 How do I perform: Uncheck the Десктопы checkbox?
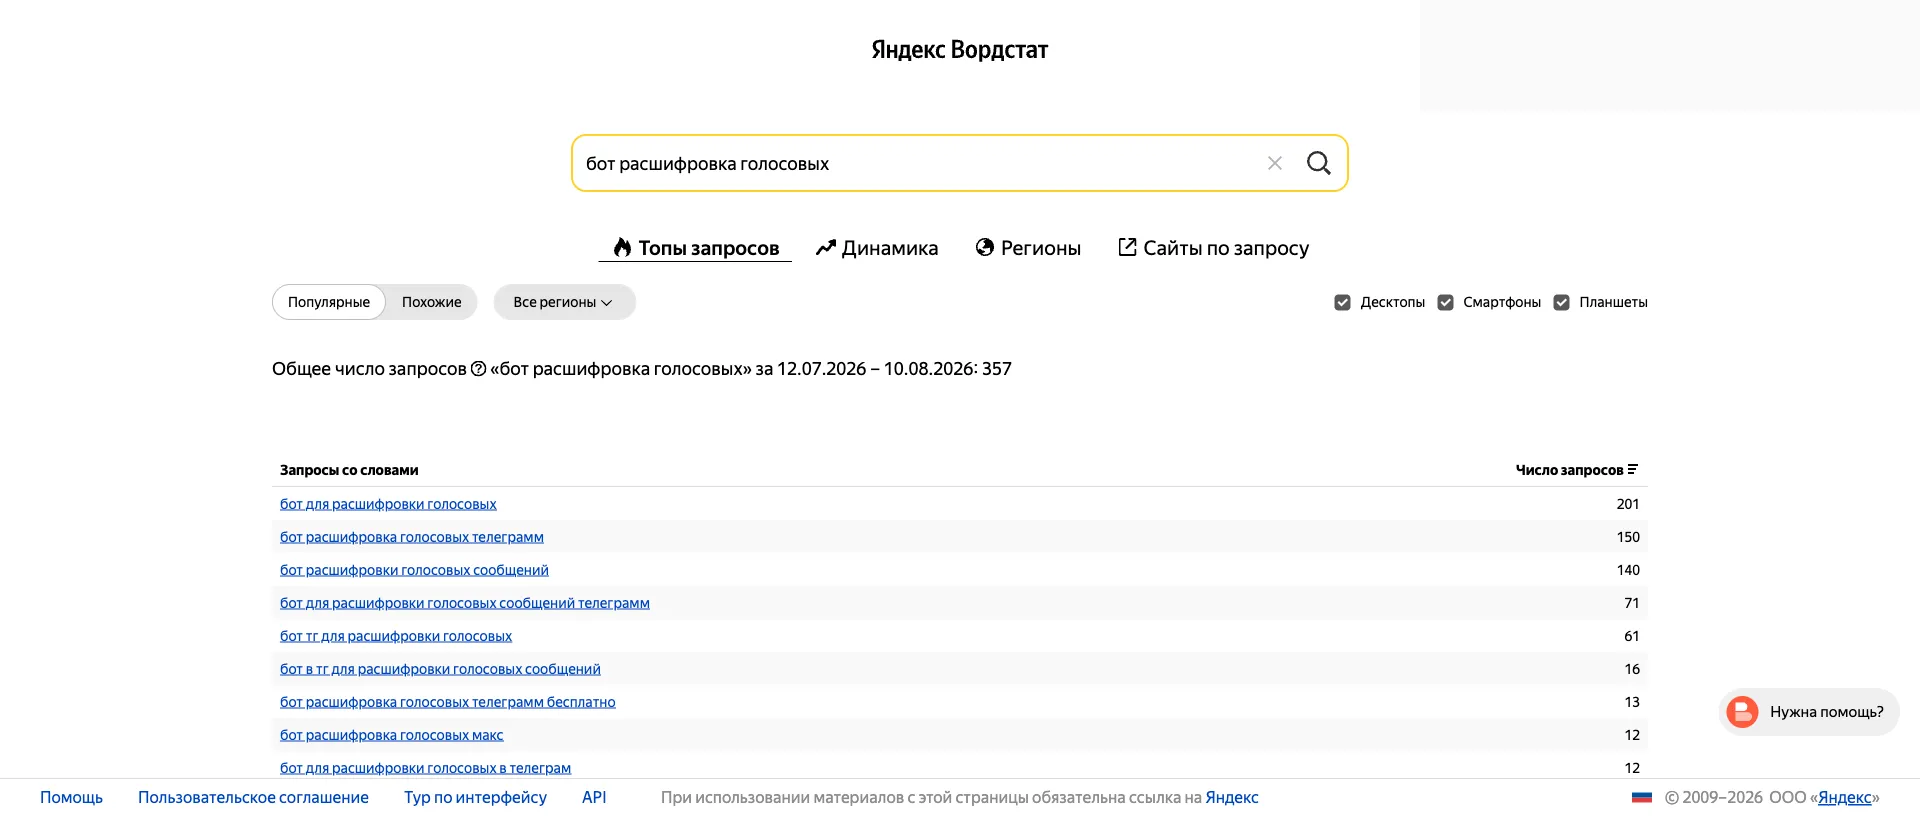(x=1342, y=302)
